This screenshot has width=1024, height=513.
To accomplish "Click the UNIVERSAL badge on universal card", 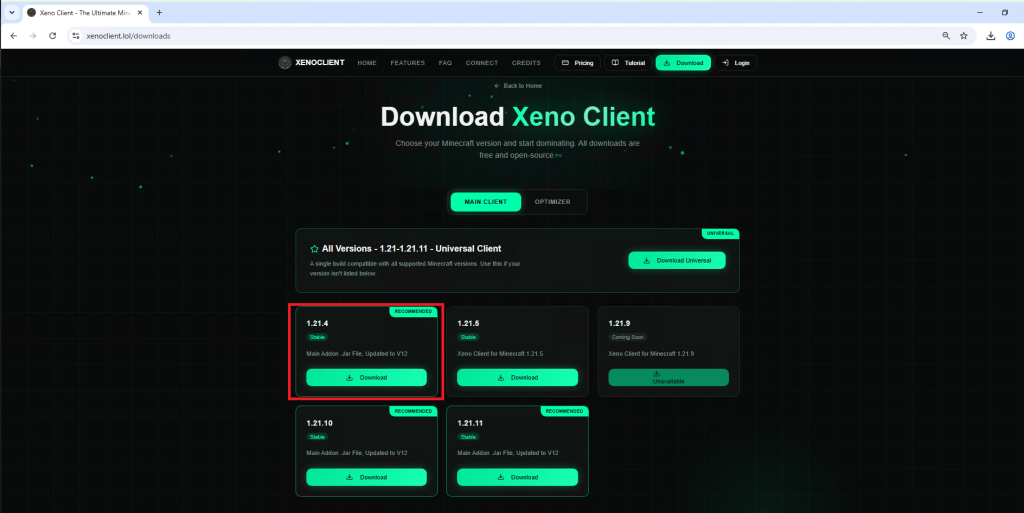I will (720, 233).
